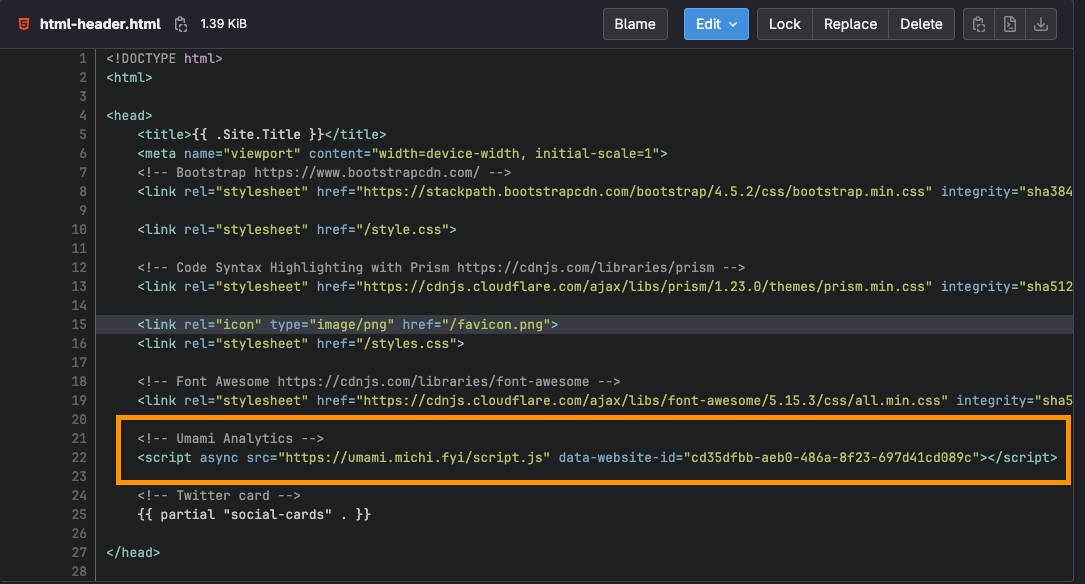Download the file with the download icon

pyautogui.click(x=1041, y=24)
